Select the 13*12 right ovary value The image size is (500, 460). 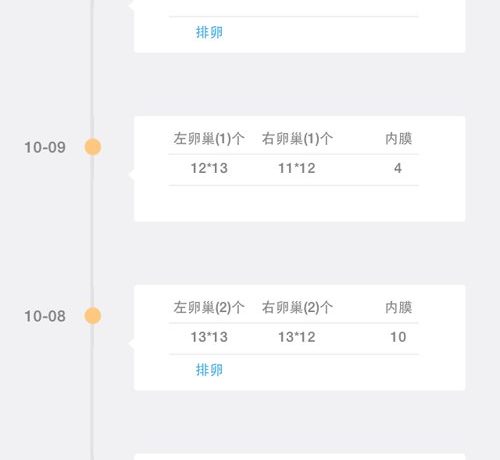[x=297, y=337]
